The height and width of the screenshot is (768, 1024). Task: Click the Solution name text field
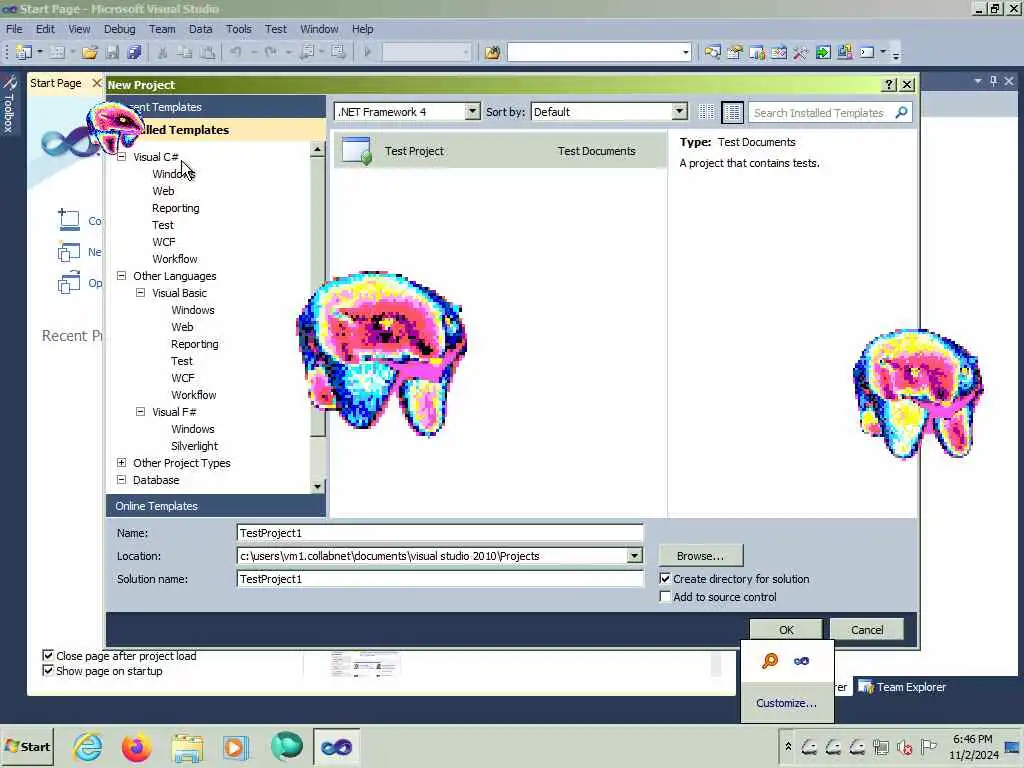[x=440, y=579]
